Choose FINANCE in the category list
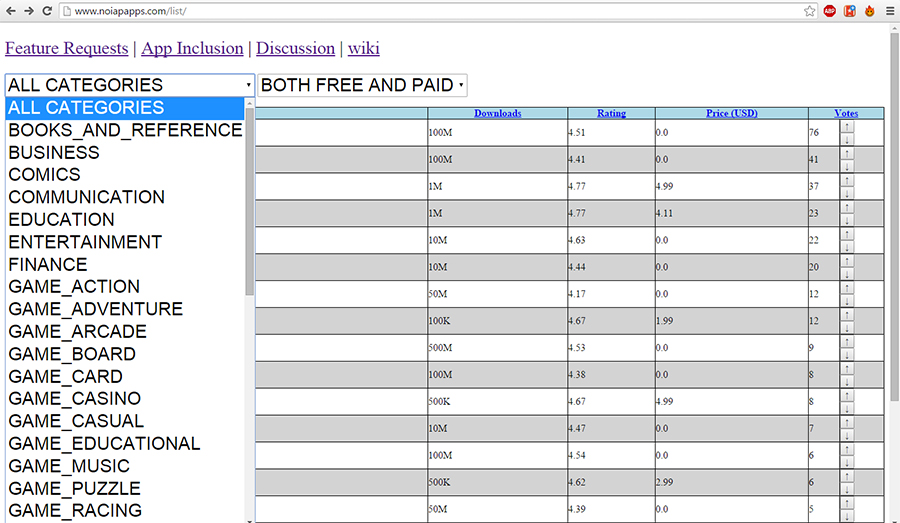The width and height of the screenshot is (900, 523). 125,264
